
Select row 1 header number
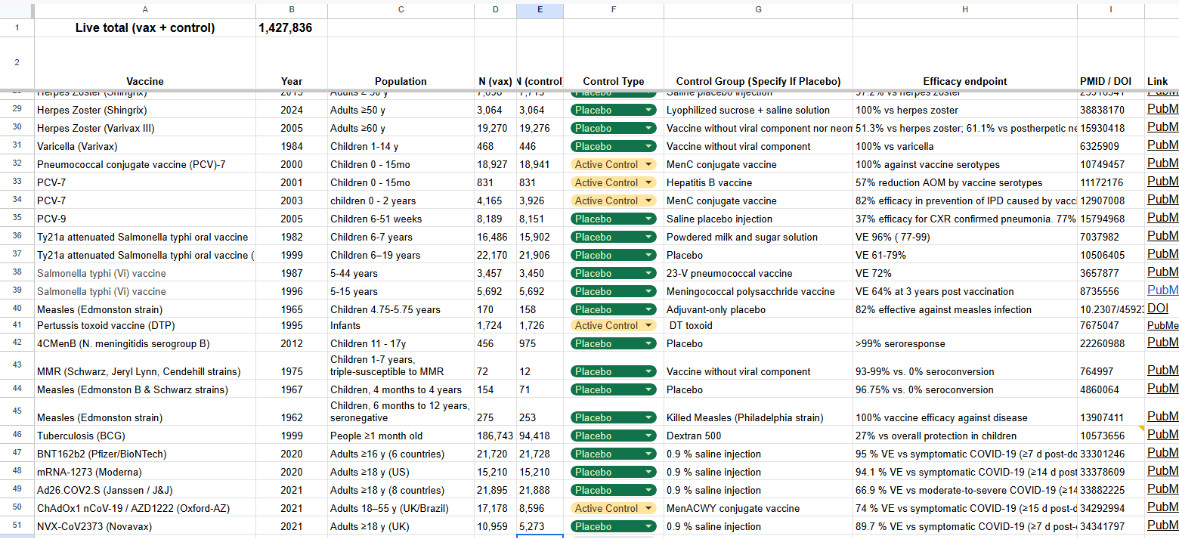(x=17, y=28)
